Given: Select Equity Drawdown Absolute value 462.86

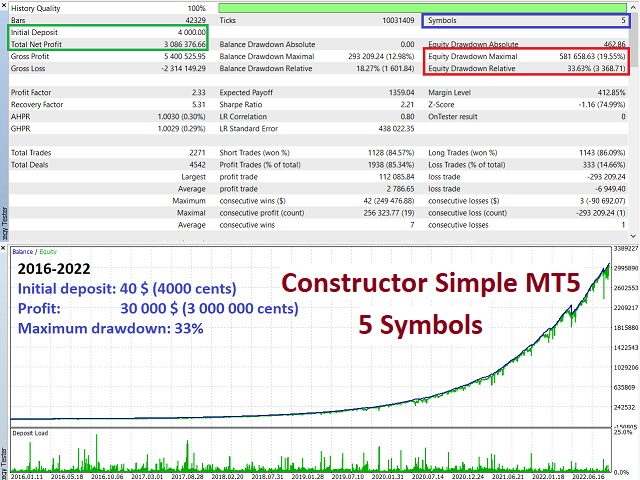Looking at the screenshot, I should pyautogui.click(x=614, y=44).
